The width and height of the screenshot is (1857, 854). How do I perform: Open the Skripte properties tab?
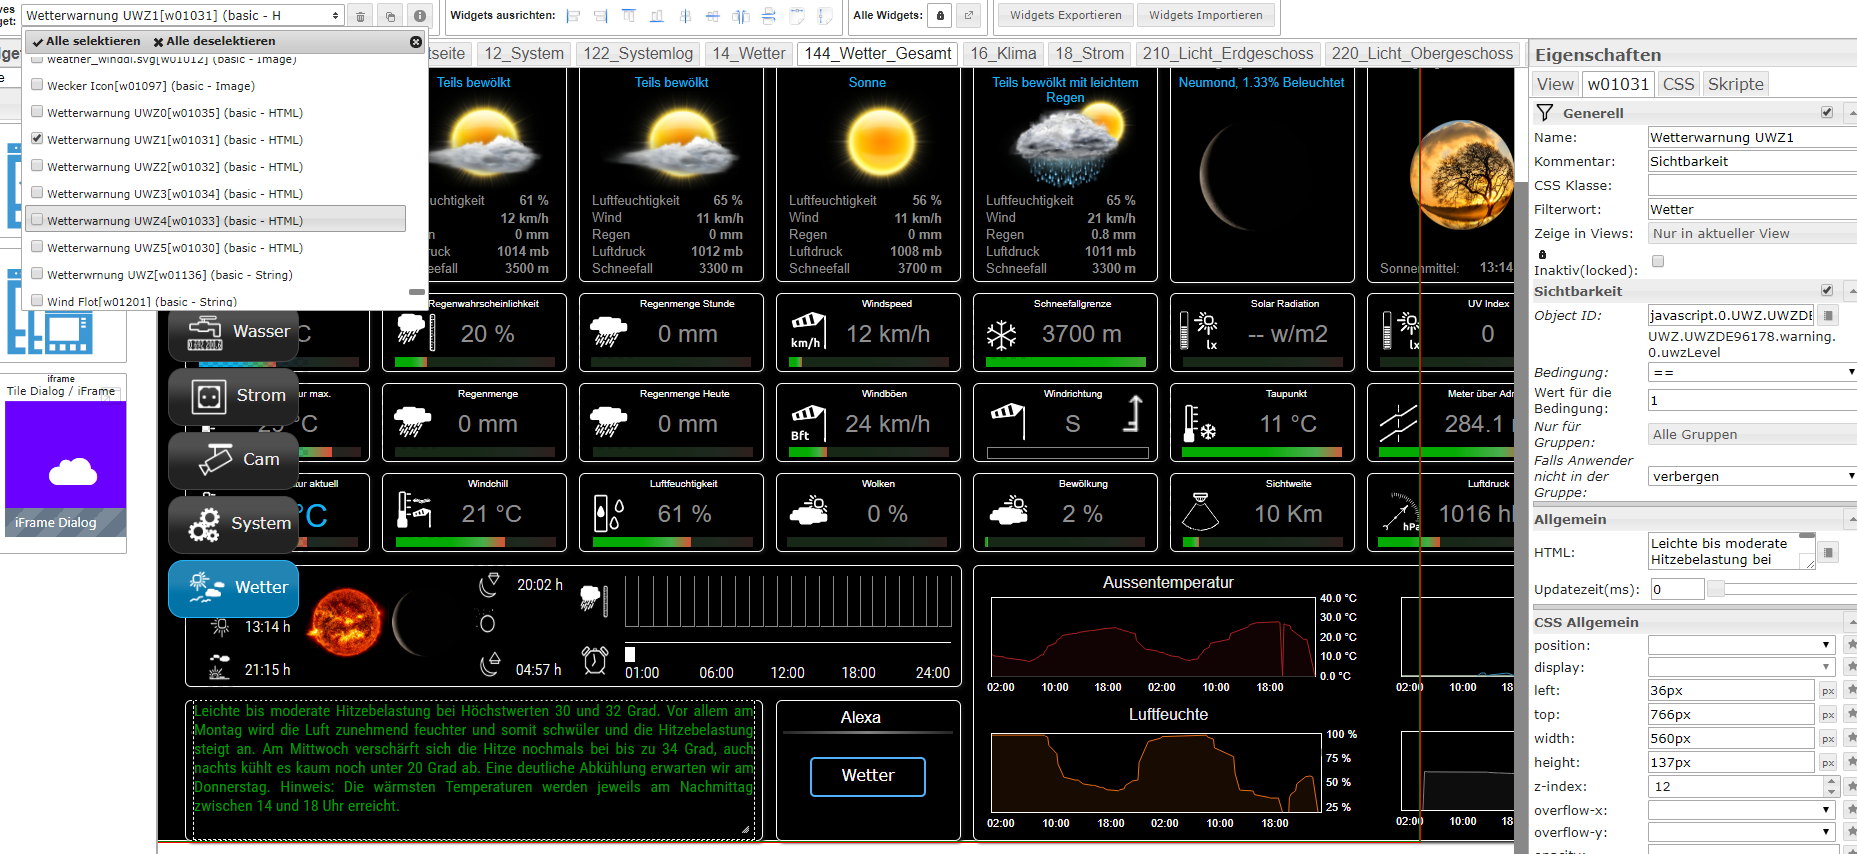[1736, 85]
